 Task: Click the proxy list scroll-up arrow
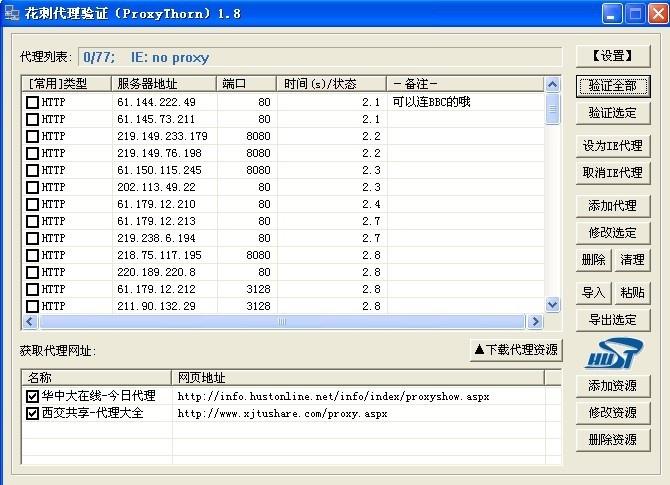click(552, 84)
